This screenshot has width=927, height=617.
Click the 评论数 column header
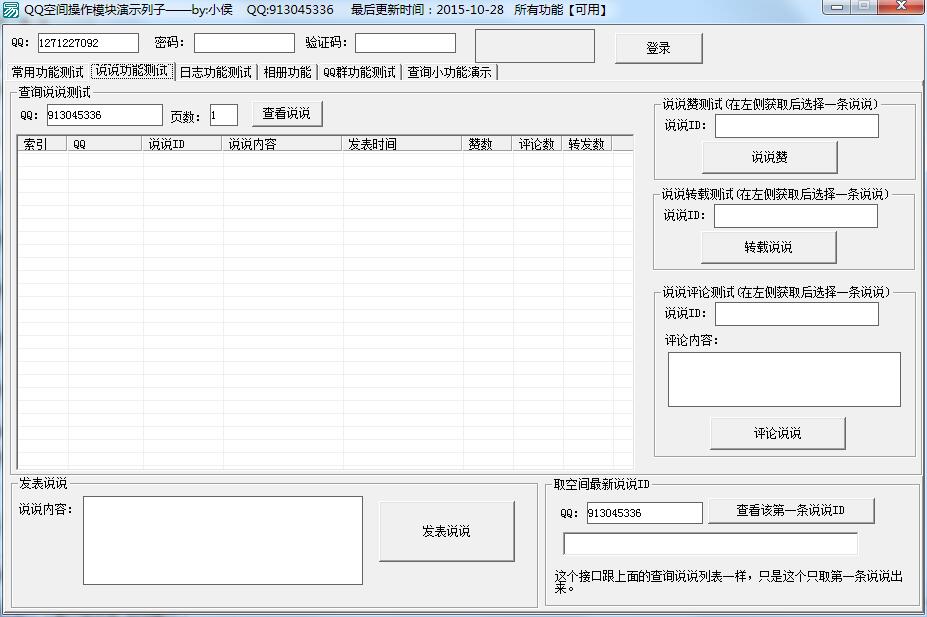[537, 144]
